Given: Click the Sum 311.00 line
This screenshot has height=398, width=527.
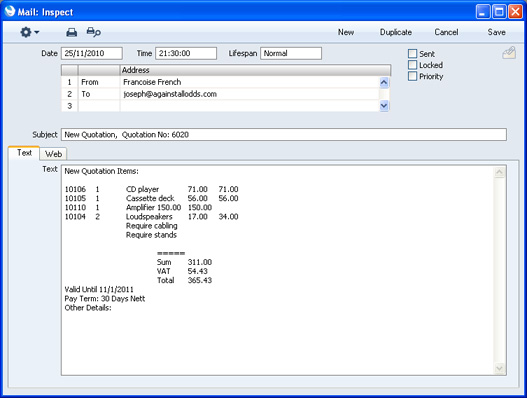Looking at the screenshot, I should (x=184, y=262).
